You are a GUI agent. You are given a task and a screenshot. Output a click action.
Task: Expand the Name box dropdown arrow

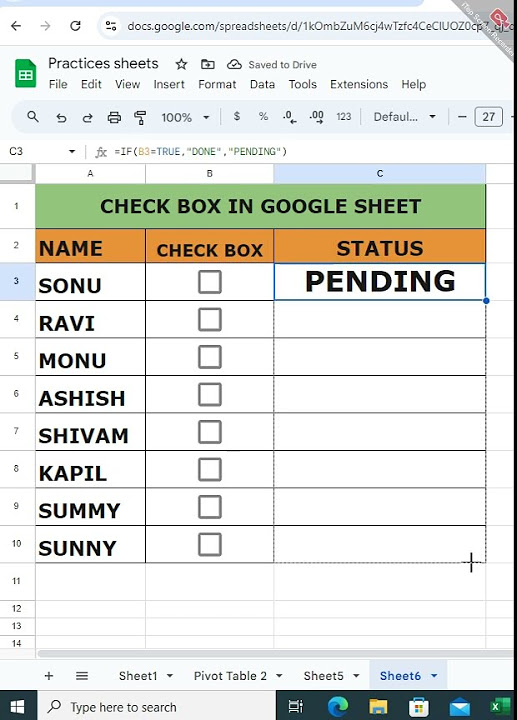pos(72,152)
